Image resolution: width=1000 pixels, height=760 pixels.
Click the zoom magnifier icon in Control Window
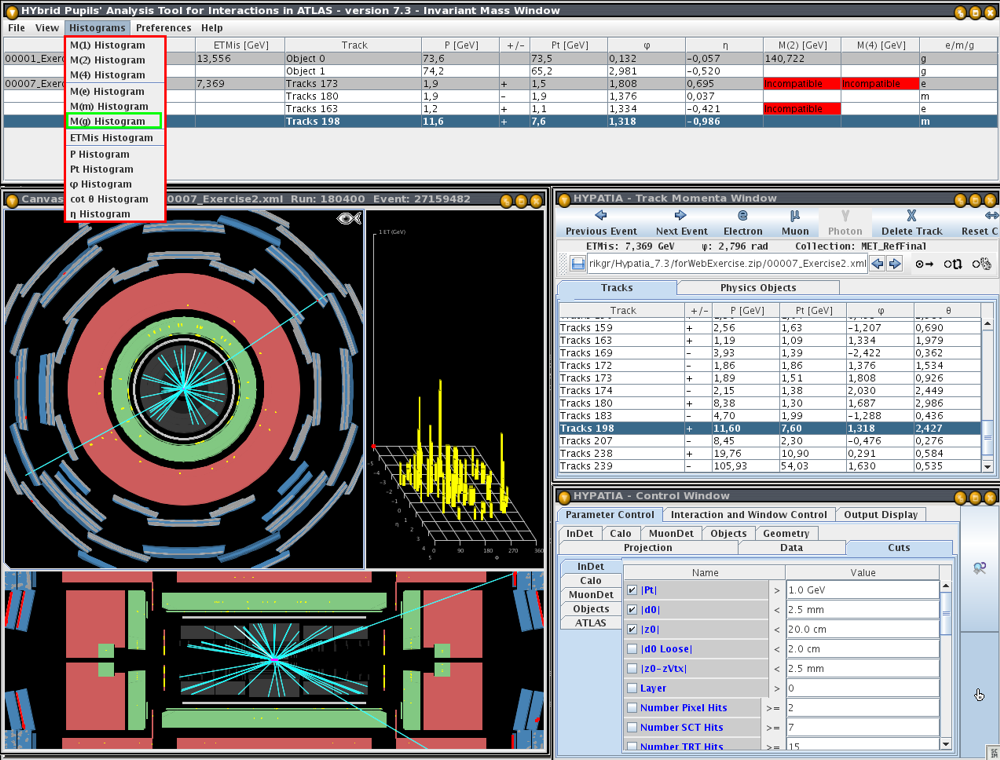point(979,568)
